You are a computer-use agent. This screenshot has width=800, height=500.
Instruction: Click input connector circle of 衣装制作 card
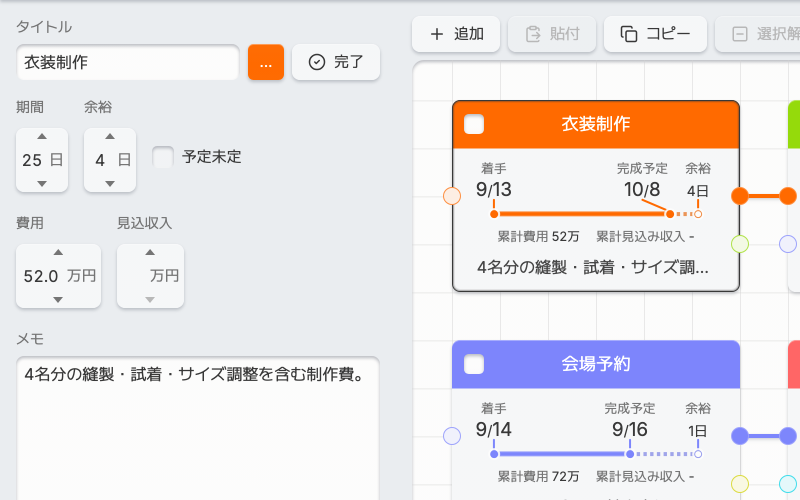click(x=452, y=196)
